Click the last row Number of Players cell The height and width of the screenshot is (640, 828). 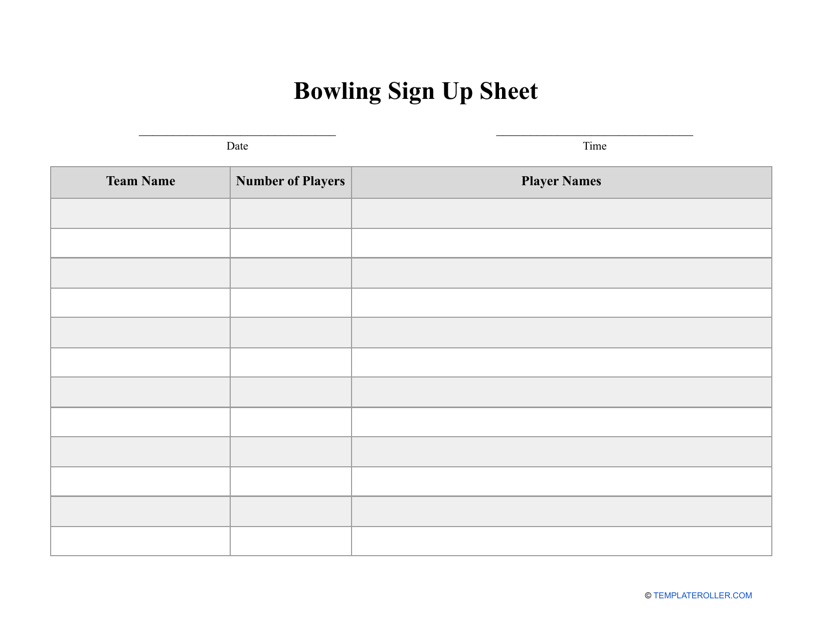pos(290,541)
